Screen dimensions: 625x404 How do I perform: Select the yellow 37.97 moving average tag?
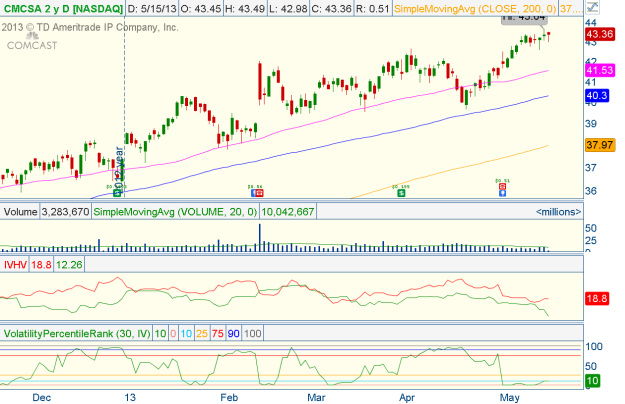(598, 145)
